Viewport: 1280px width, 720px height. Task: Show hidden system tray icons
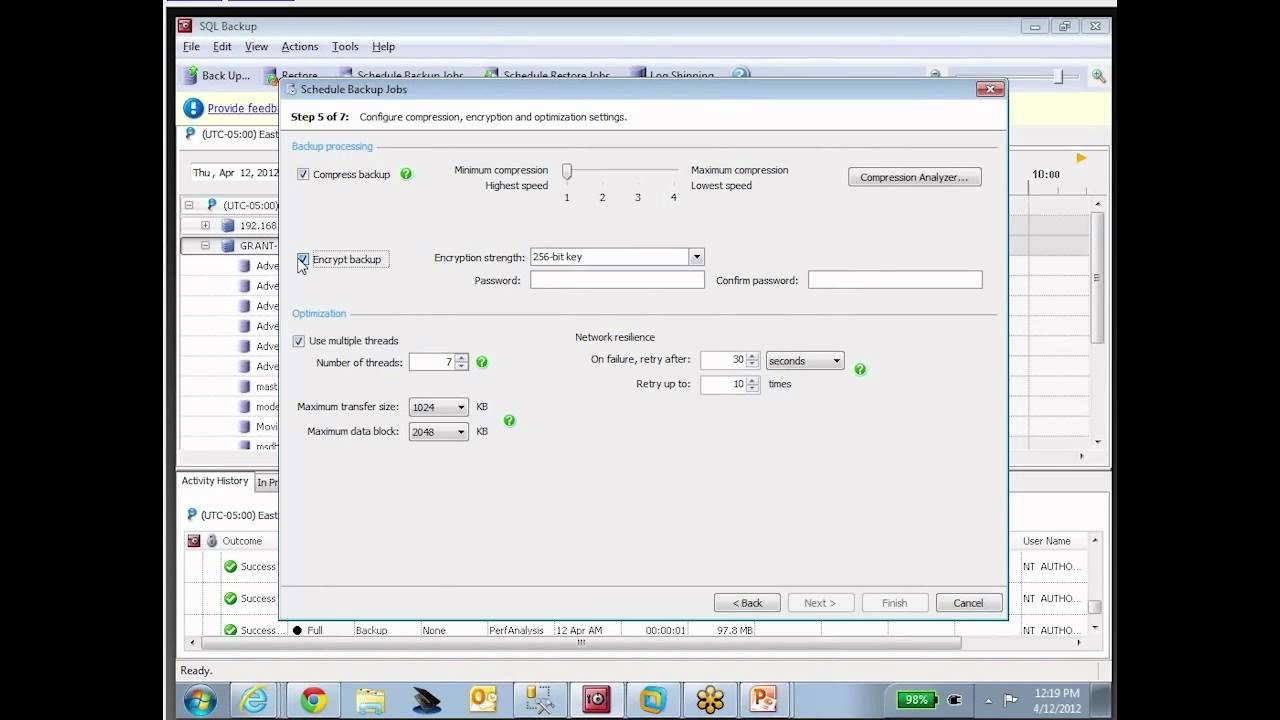tap(989, 700)
